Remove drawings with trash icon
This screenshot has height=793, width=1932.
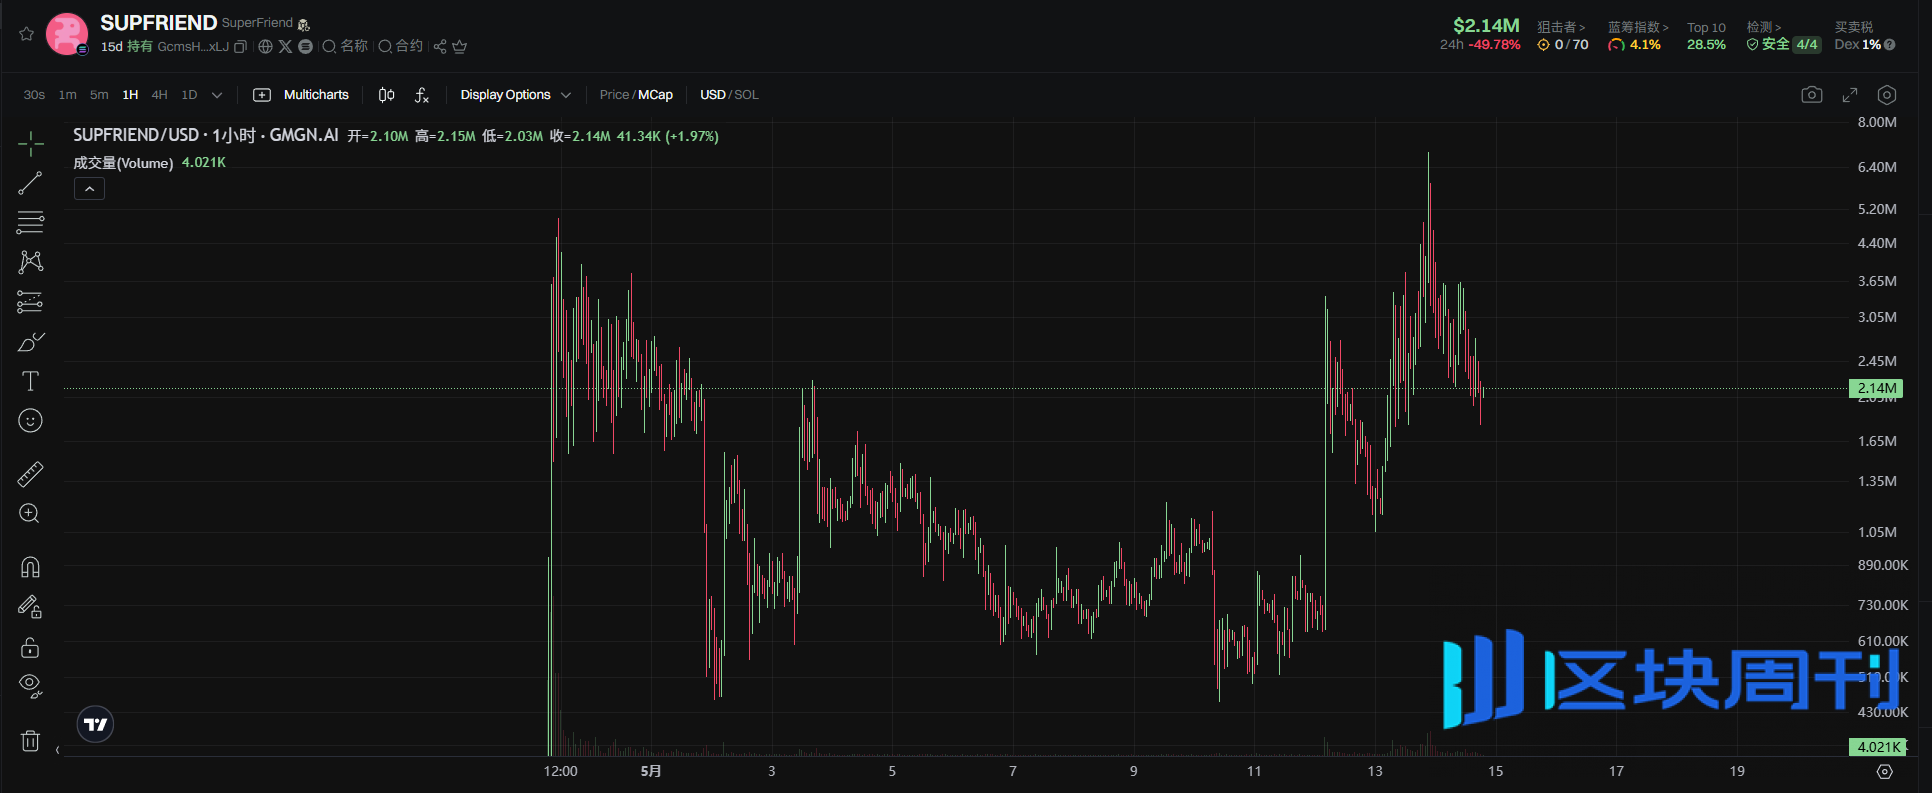click(31, 741)
